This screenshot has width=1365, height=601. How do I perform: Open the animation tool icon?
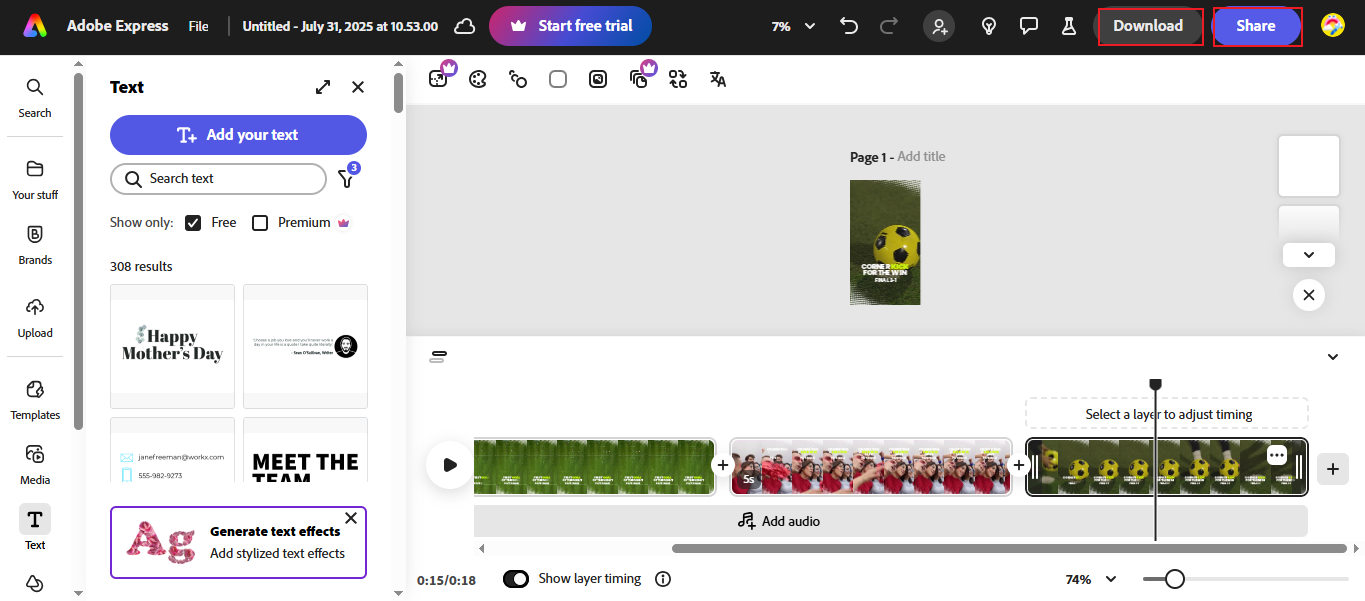click(518, 79)
